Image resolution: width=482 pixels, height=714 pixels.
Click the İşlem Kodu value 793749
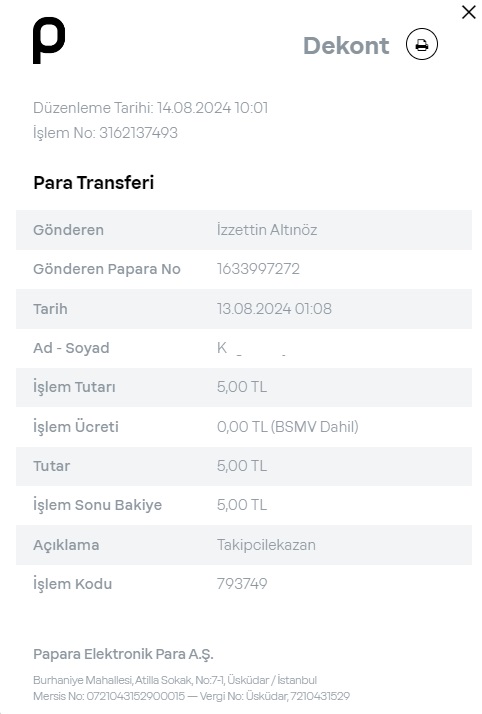tap(242, 584)
